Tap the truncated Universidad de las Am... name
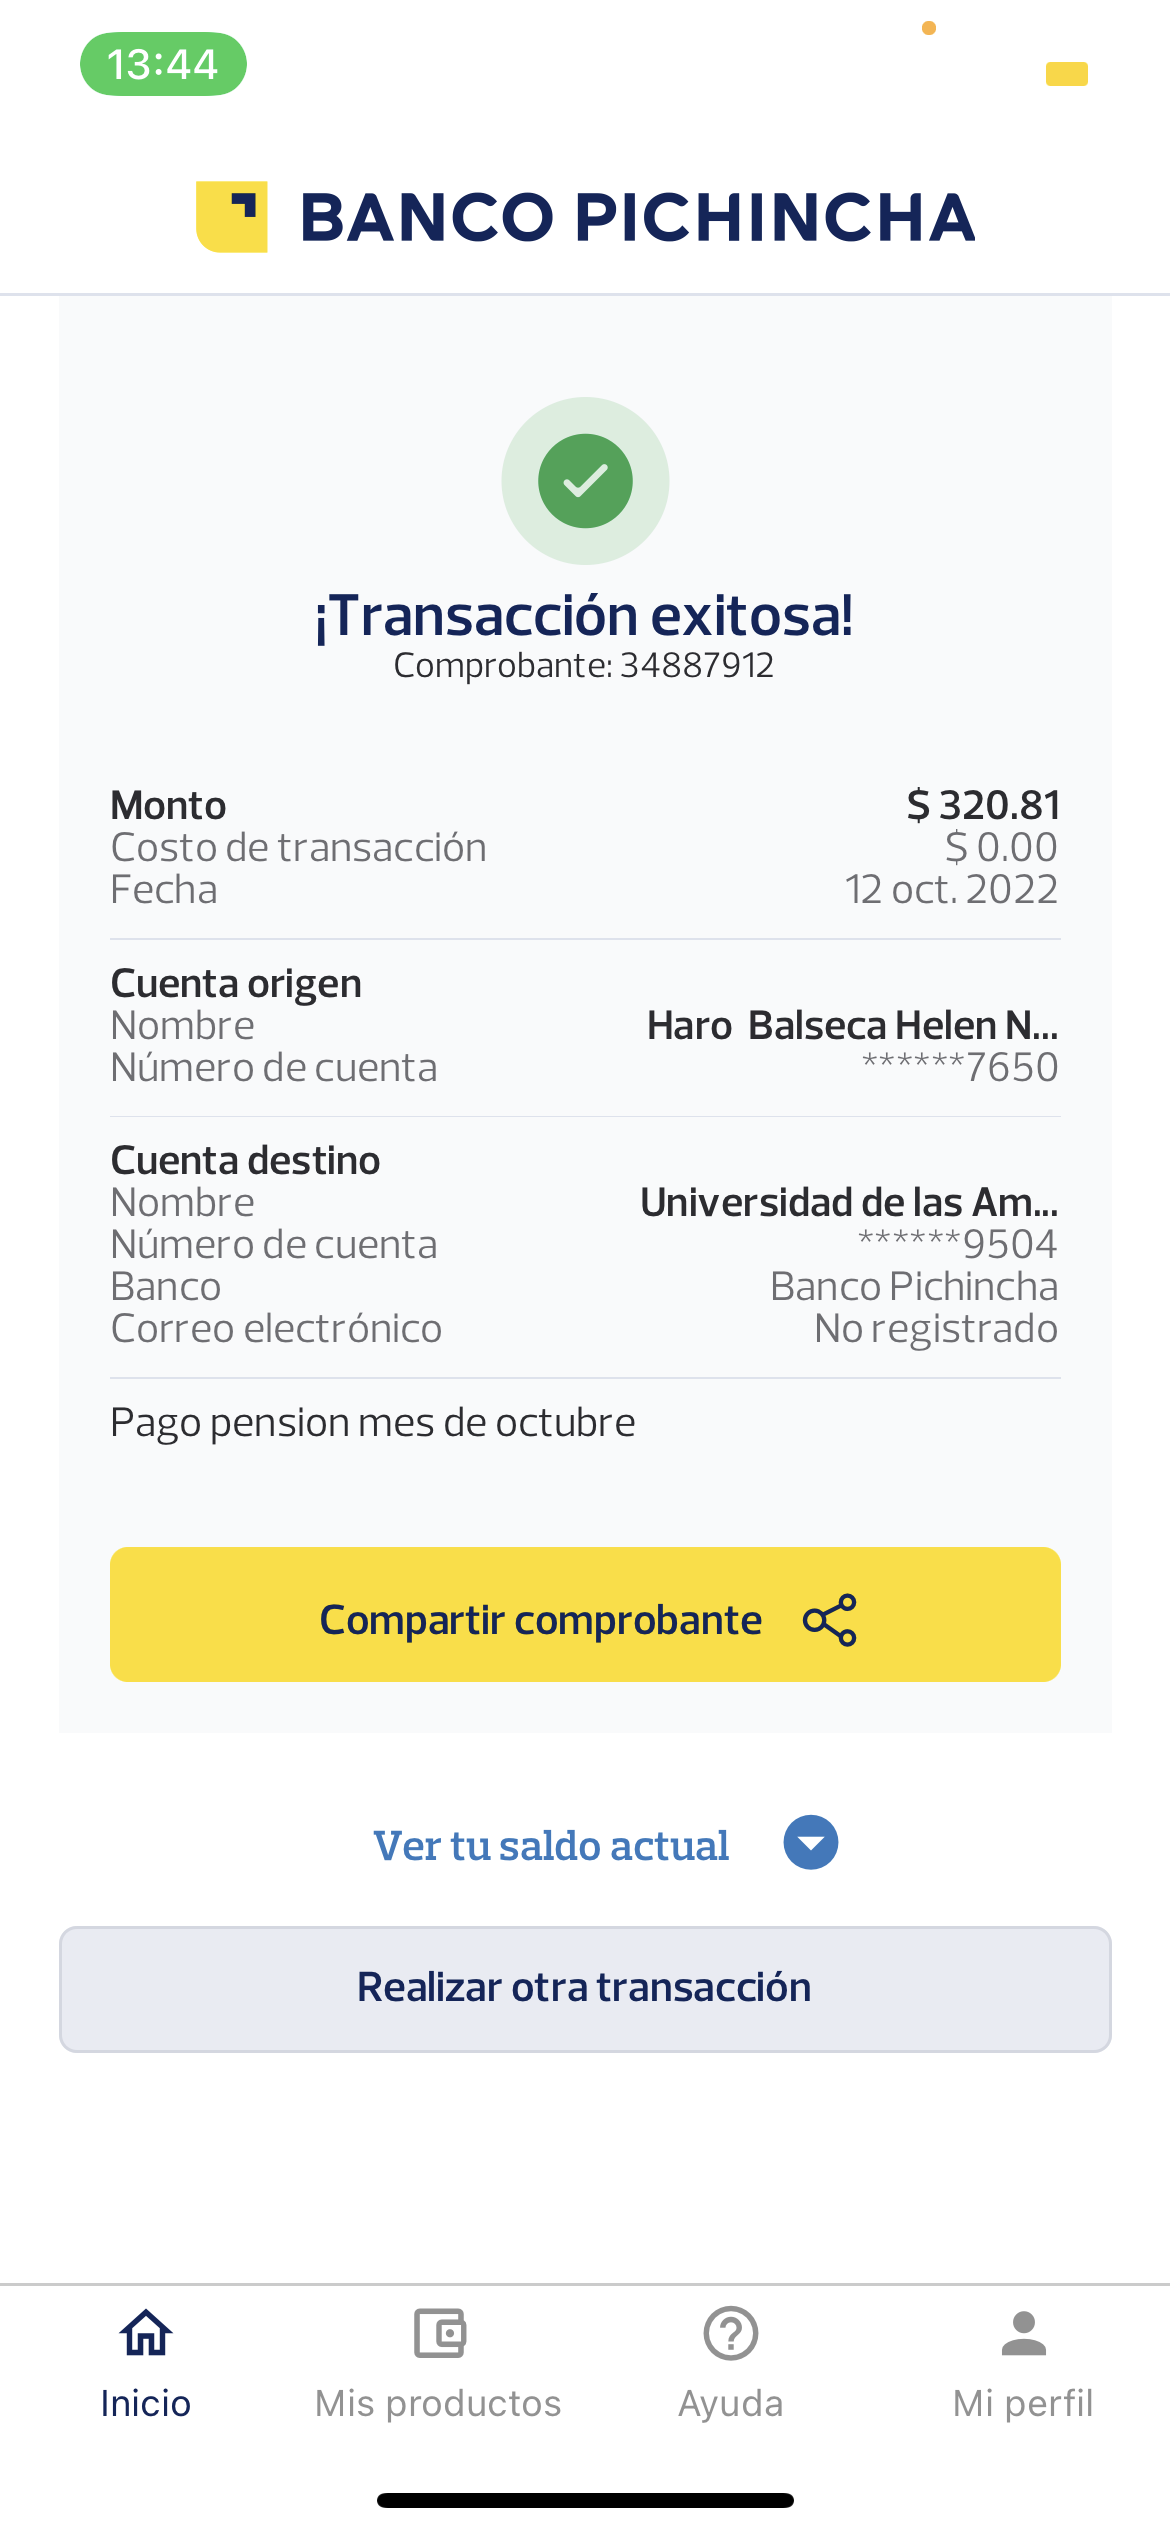Viewport: 1170px width, 2532px height. (849, 1203)
